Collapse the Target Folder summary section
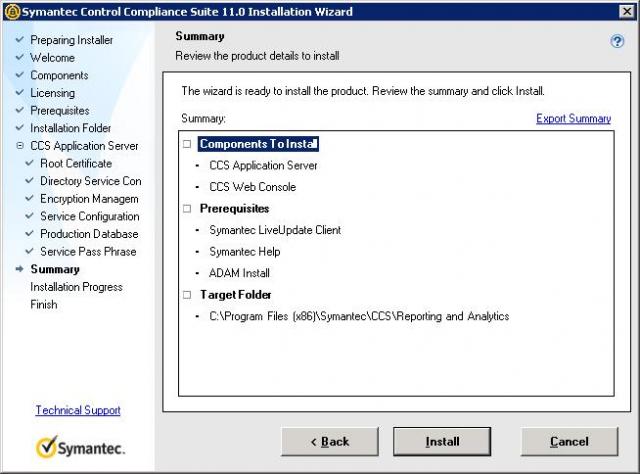 coord(187,295)
